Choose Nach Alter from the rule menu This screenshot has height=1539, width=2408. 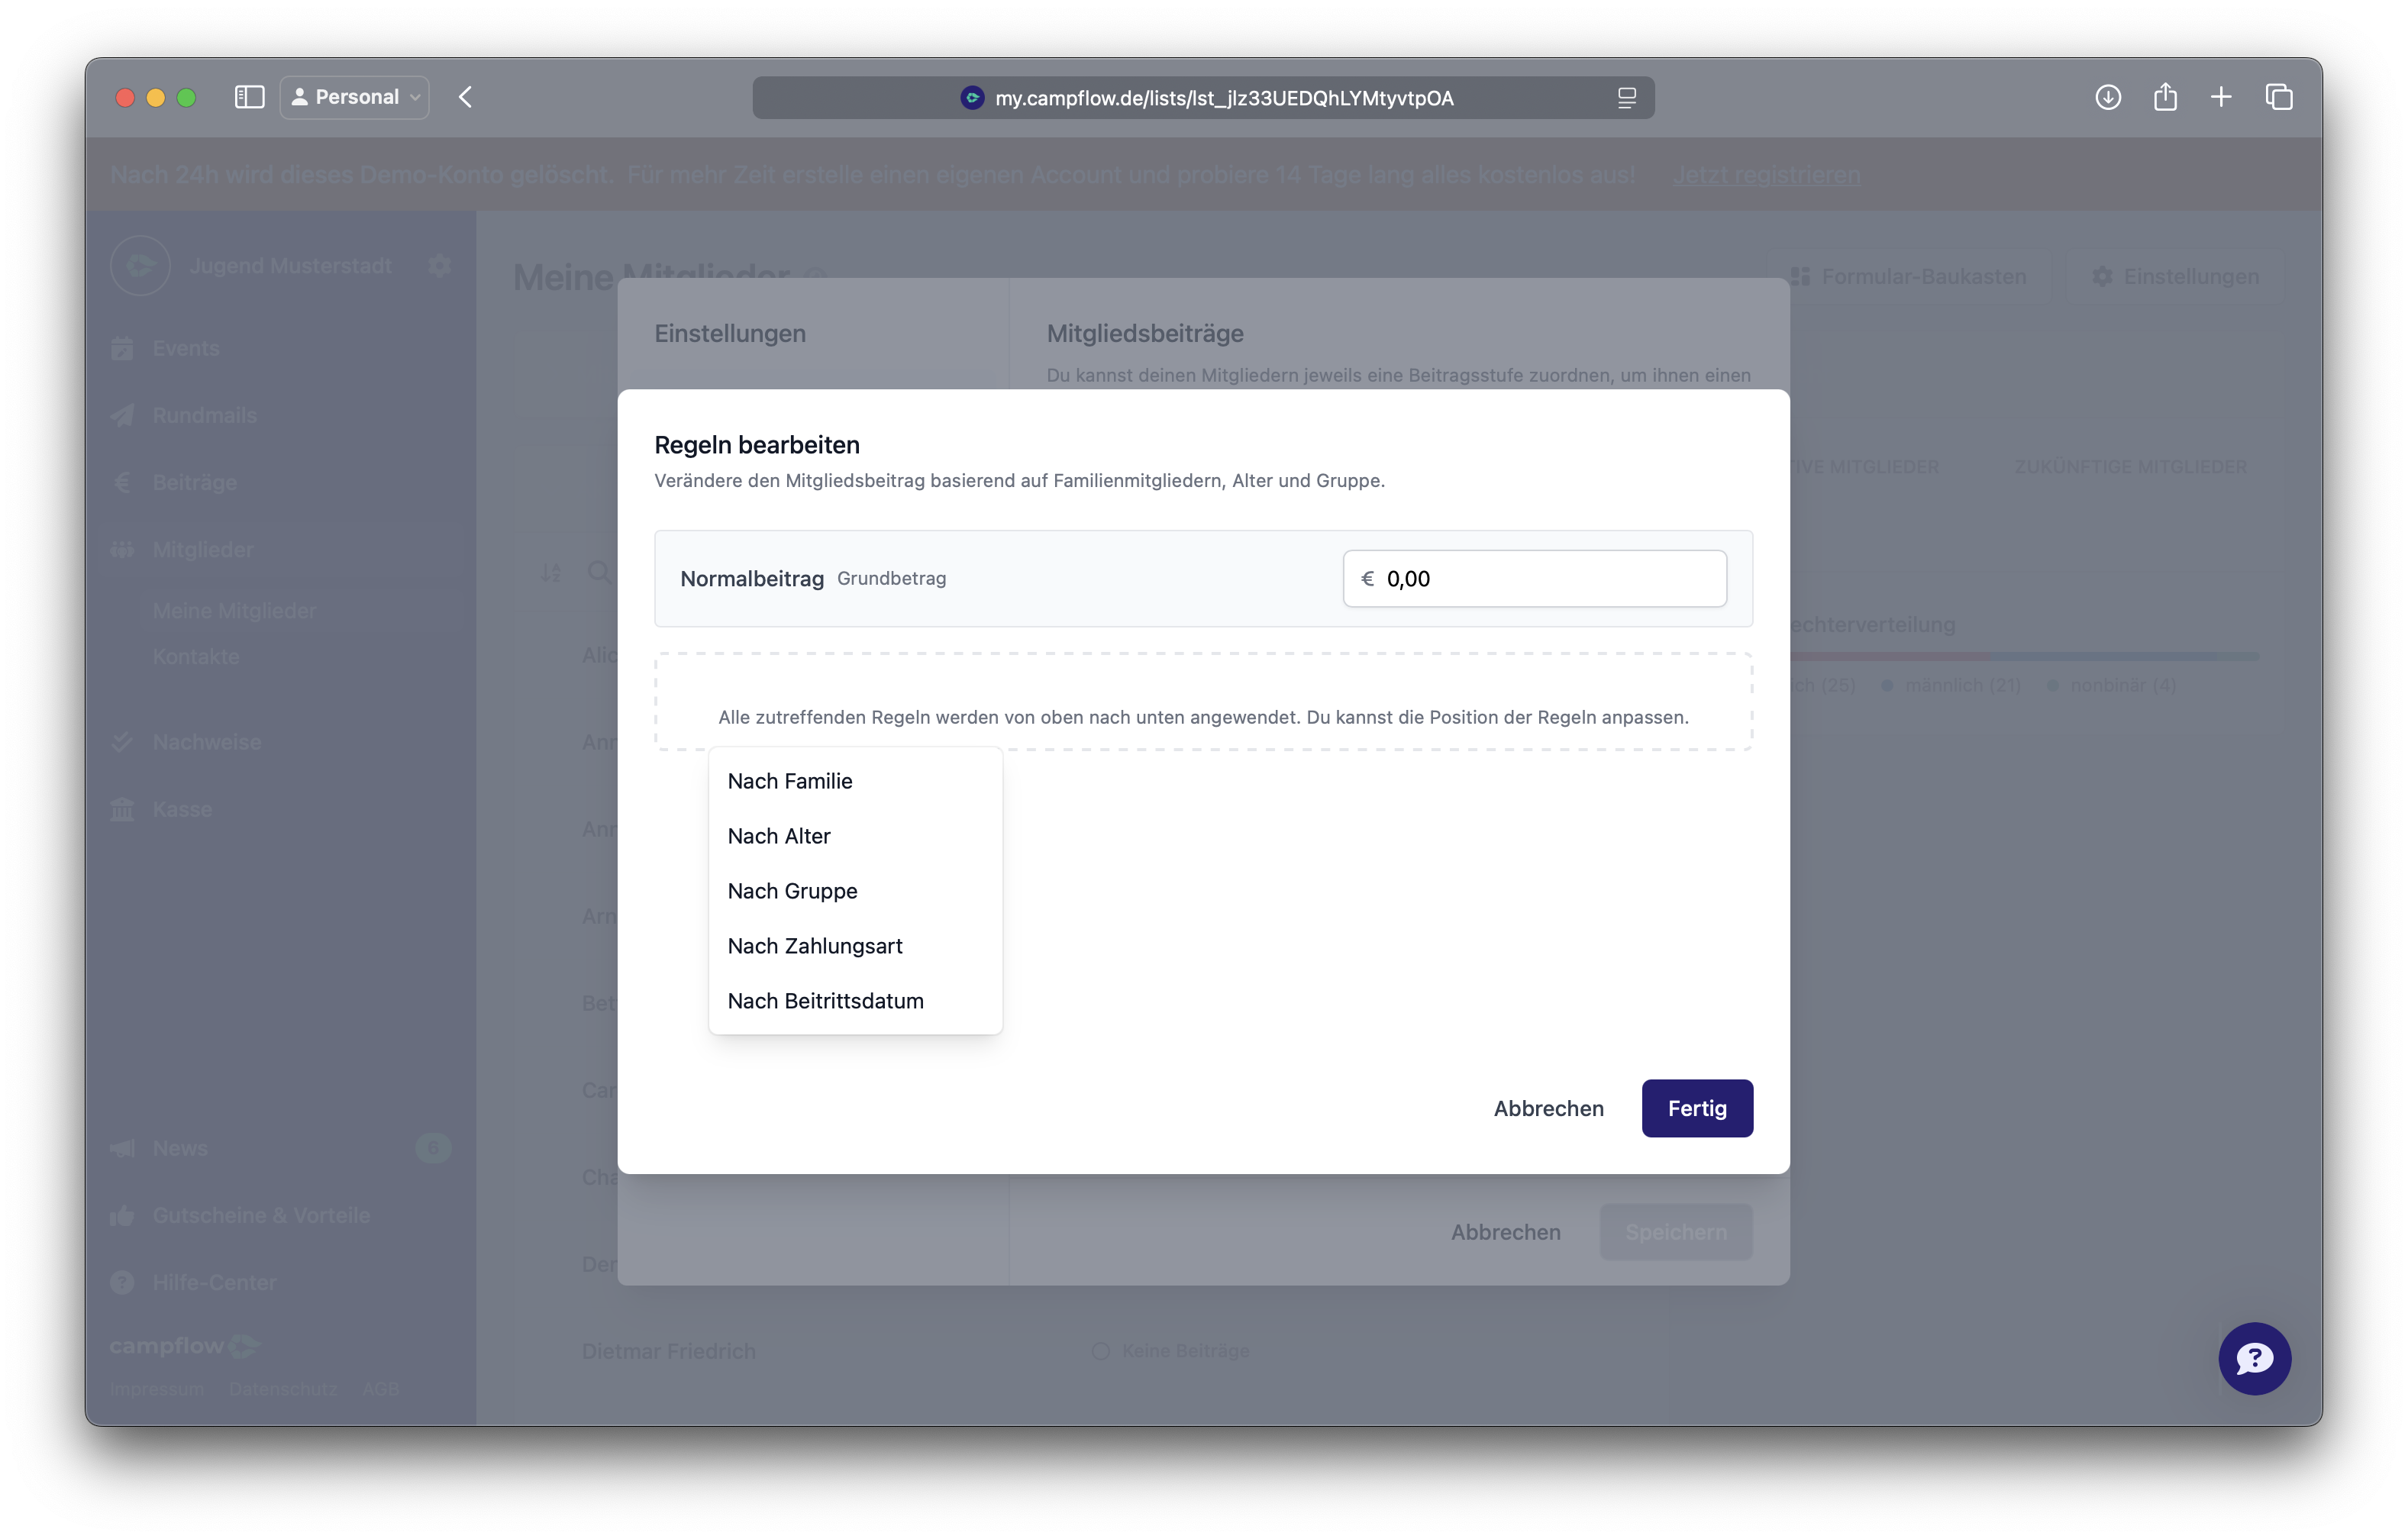point(855,836)
